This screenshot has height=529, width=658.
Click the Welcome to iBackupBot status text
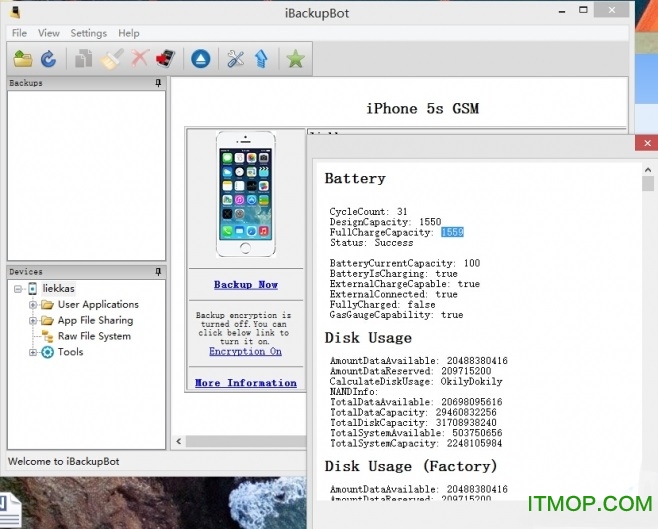point(63,461)
